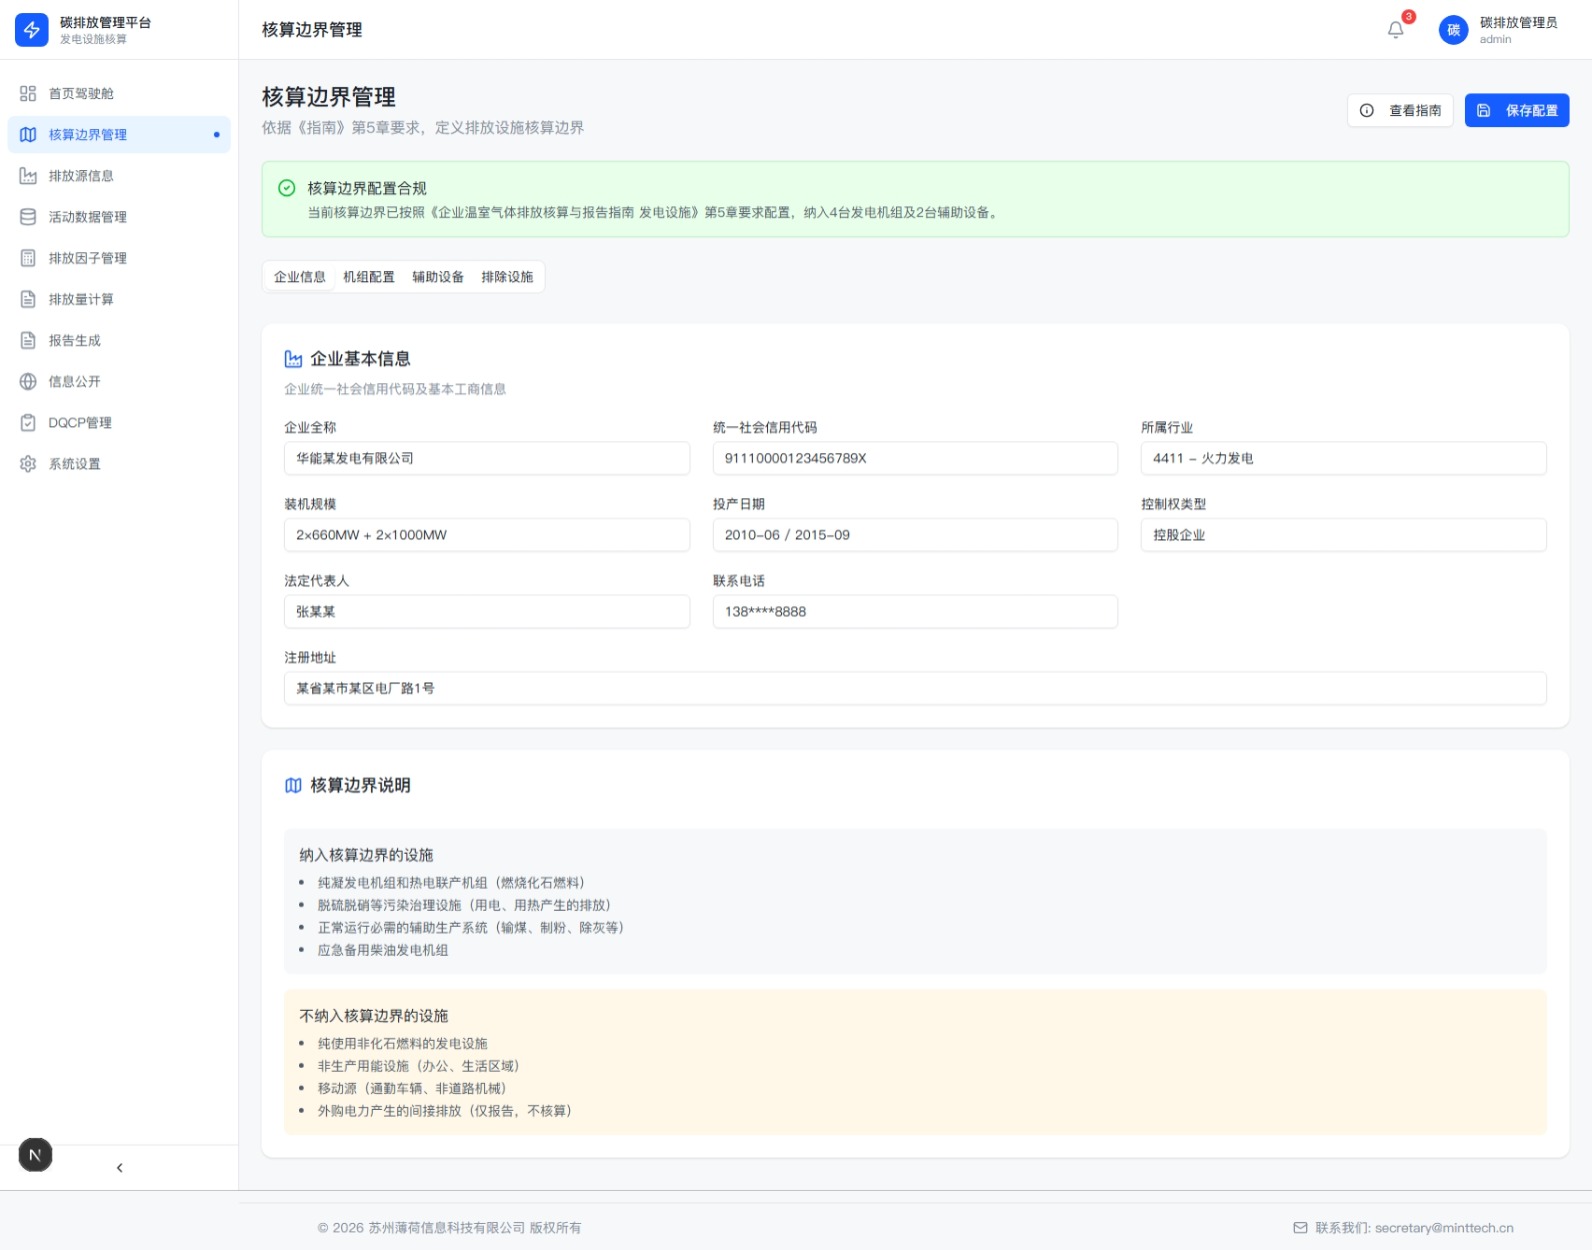Click the 查看指南 button
Image resolution: width=1592 pixels, height=1250 pixels.
click(1399, 111)
